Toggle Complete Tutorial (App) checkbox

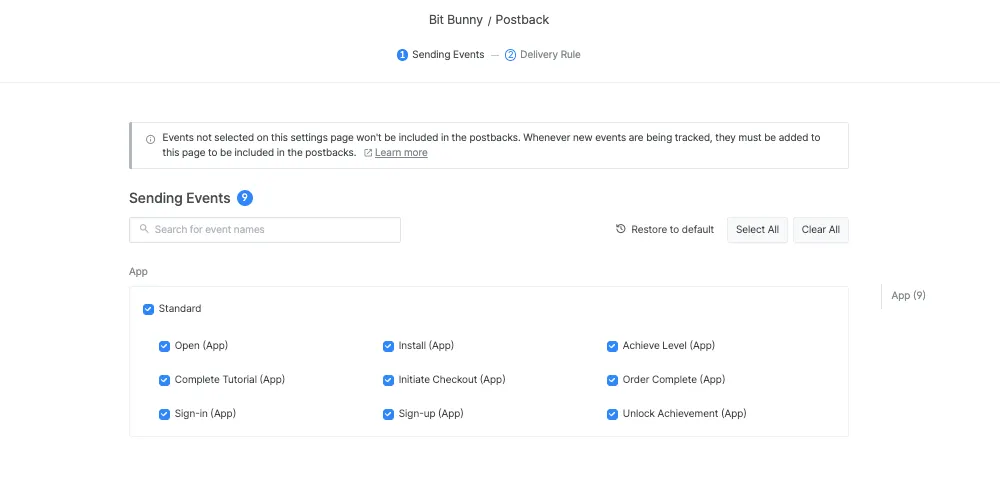point(165,380)
